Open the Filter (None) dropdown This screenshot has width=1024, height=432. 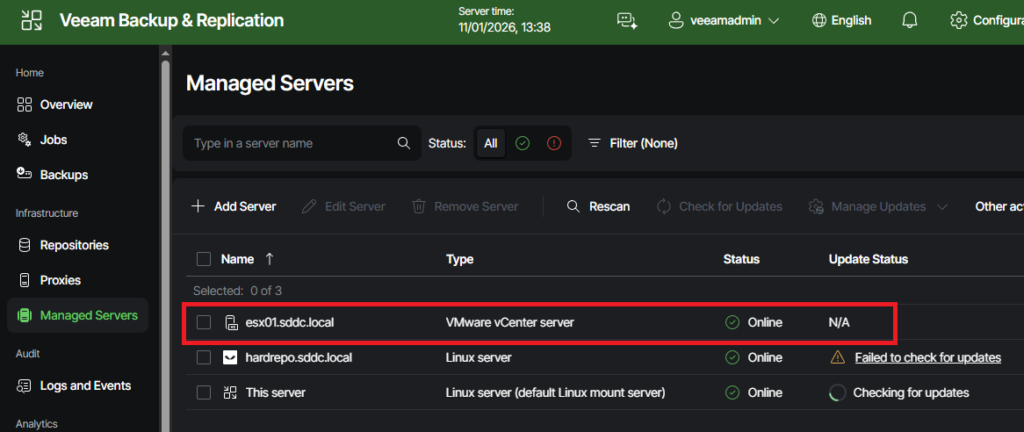pyautogui.click(x=633, y=143)
